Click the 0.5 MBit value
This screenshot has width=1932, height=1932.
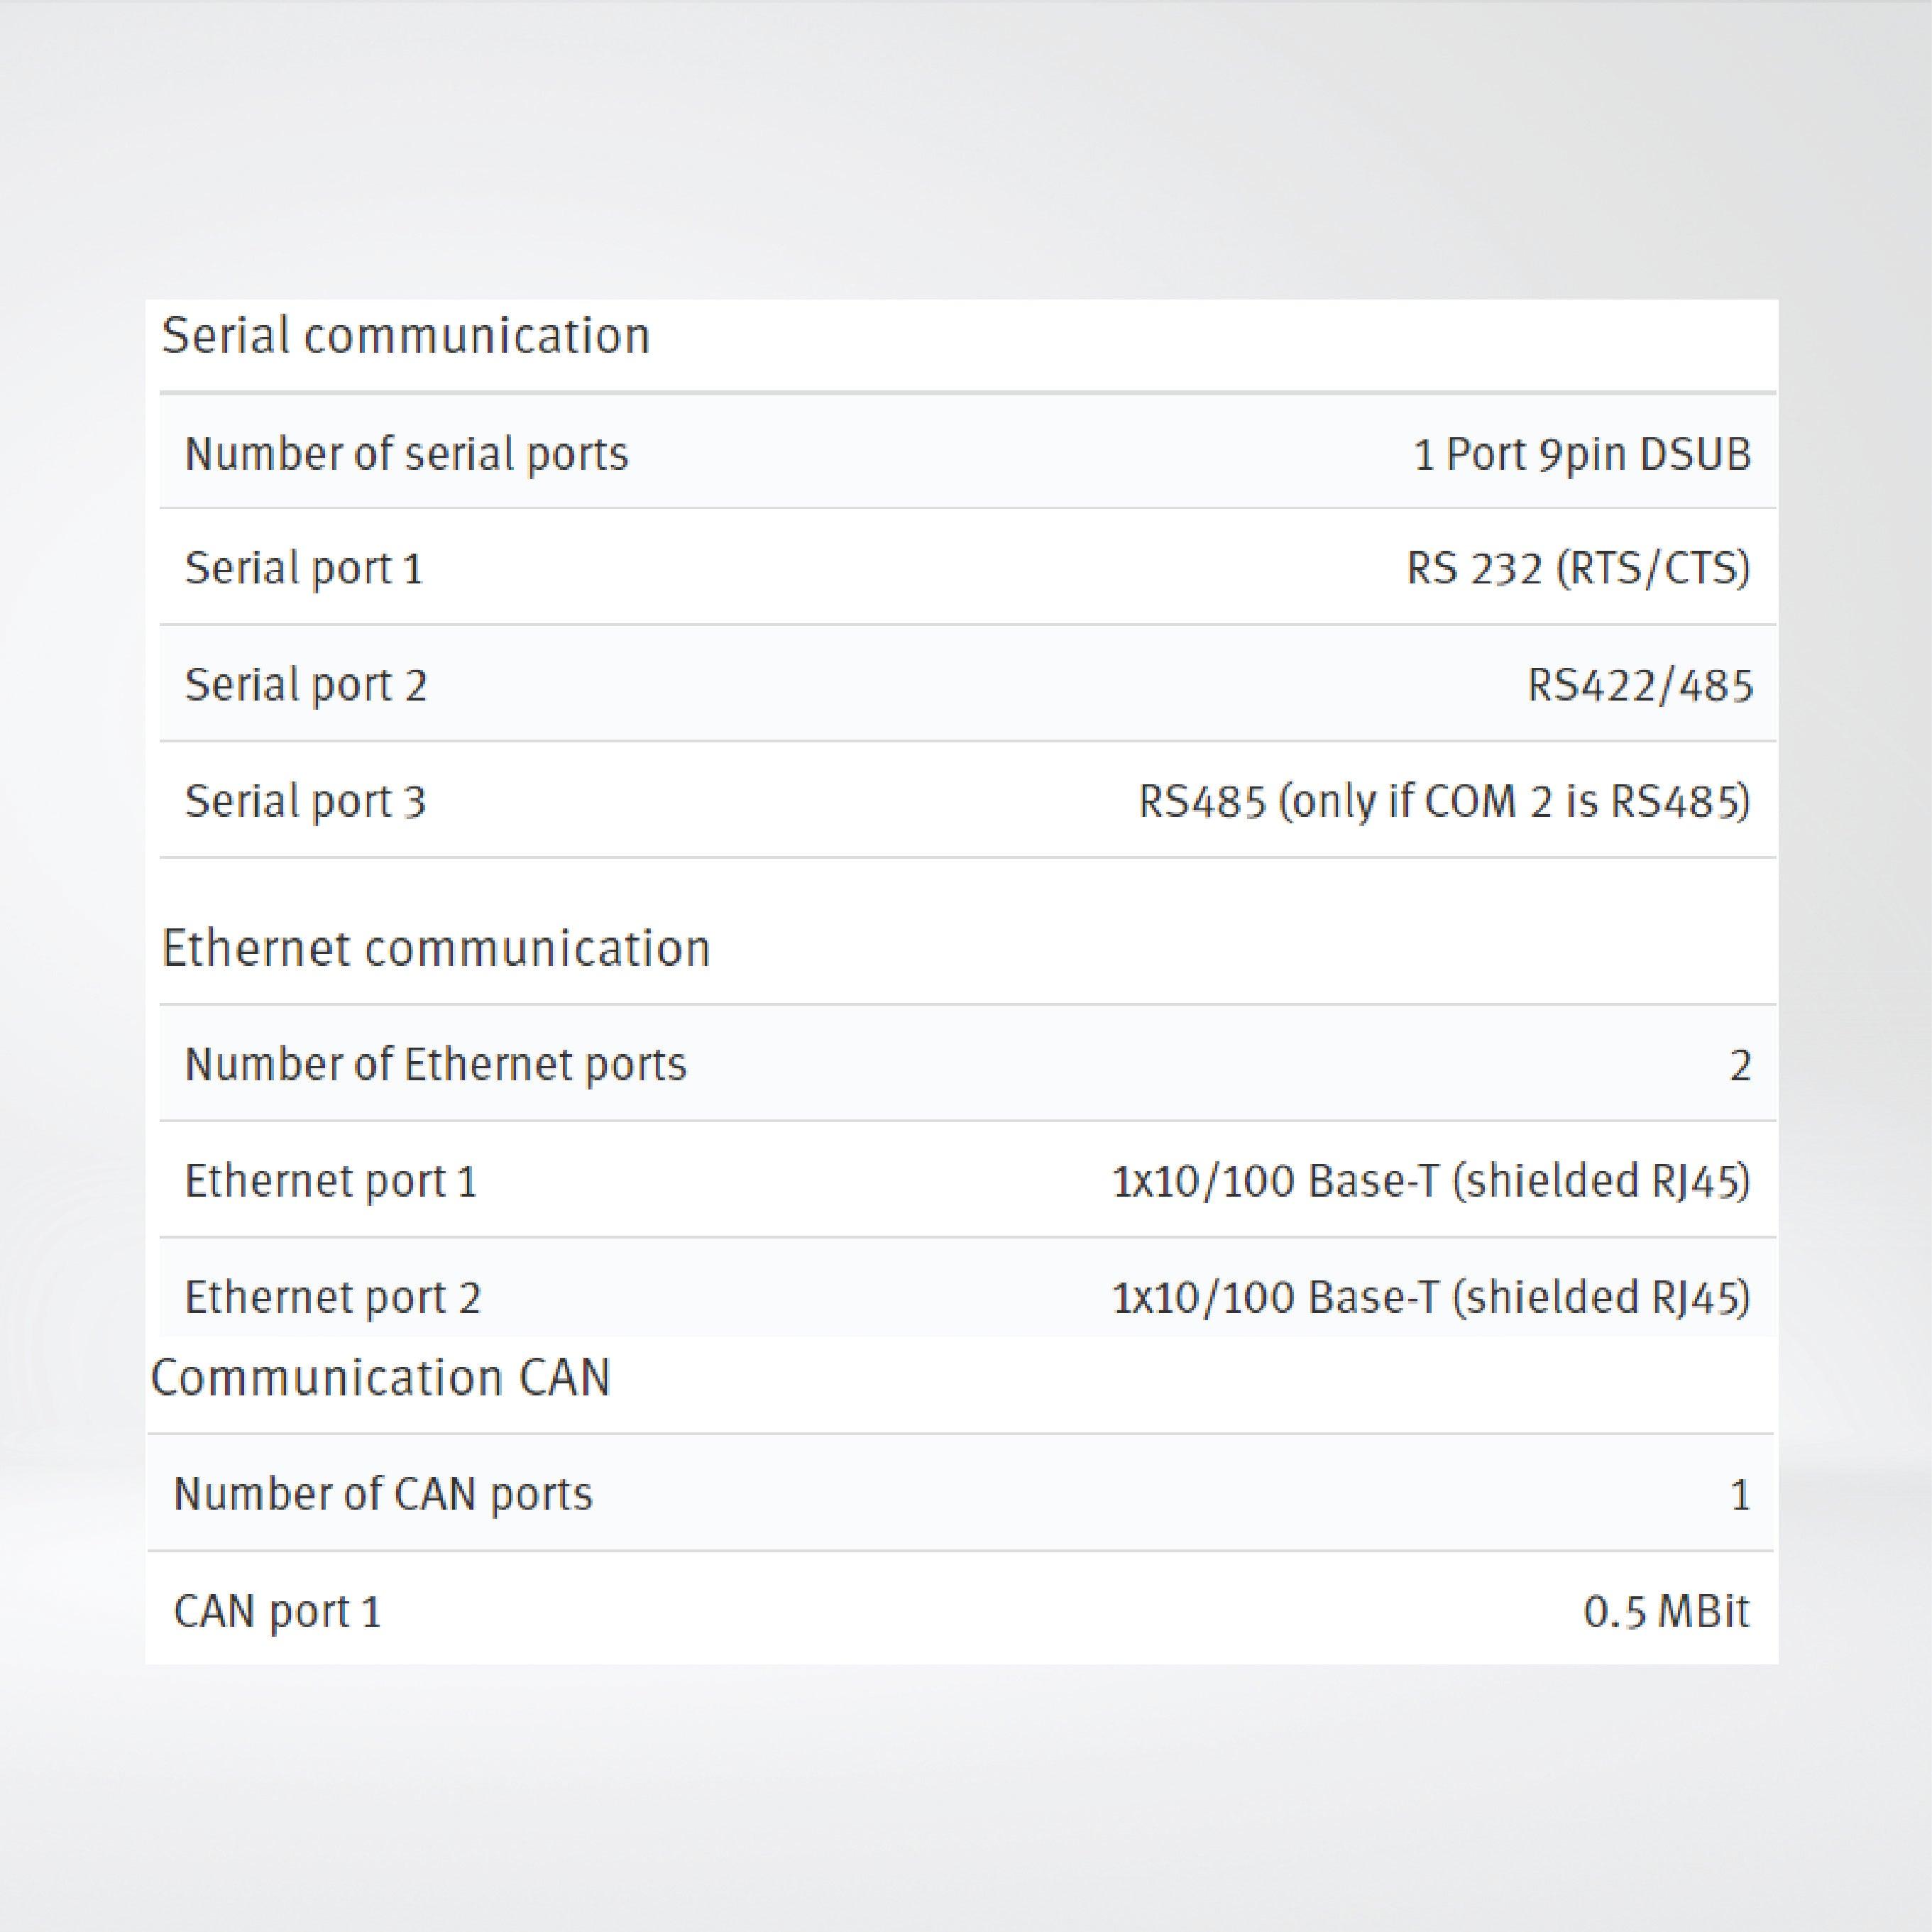tap(1666, 1612)
